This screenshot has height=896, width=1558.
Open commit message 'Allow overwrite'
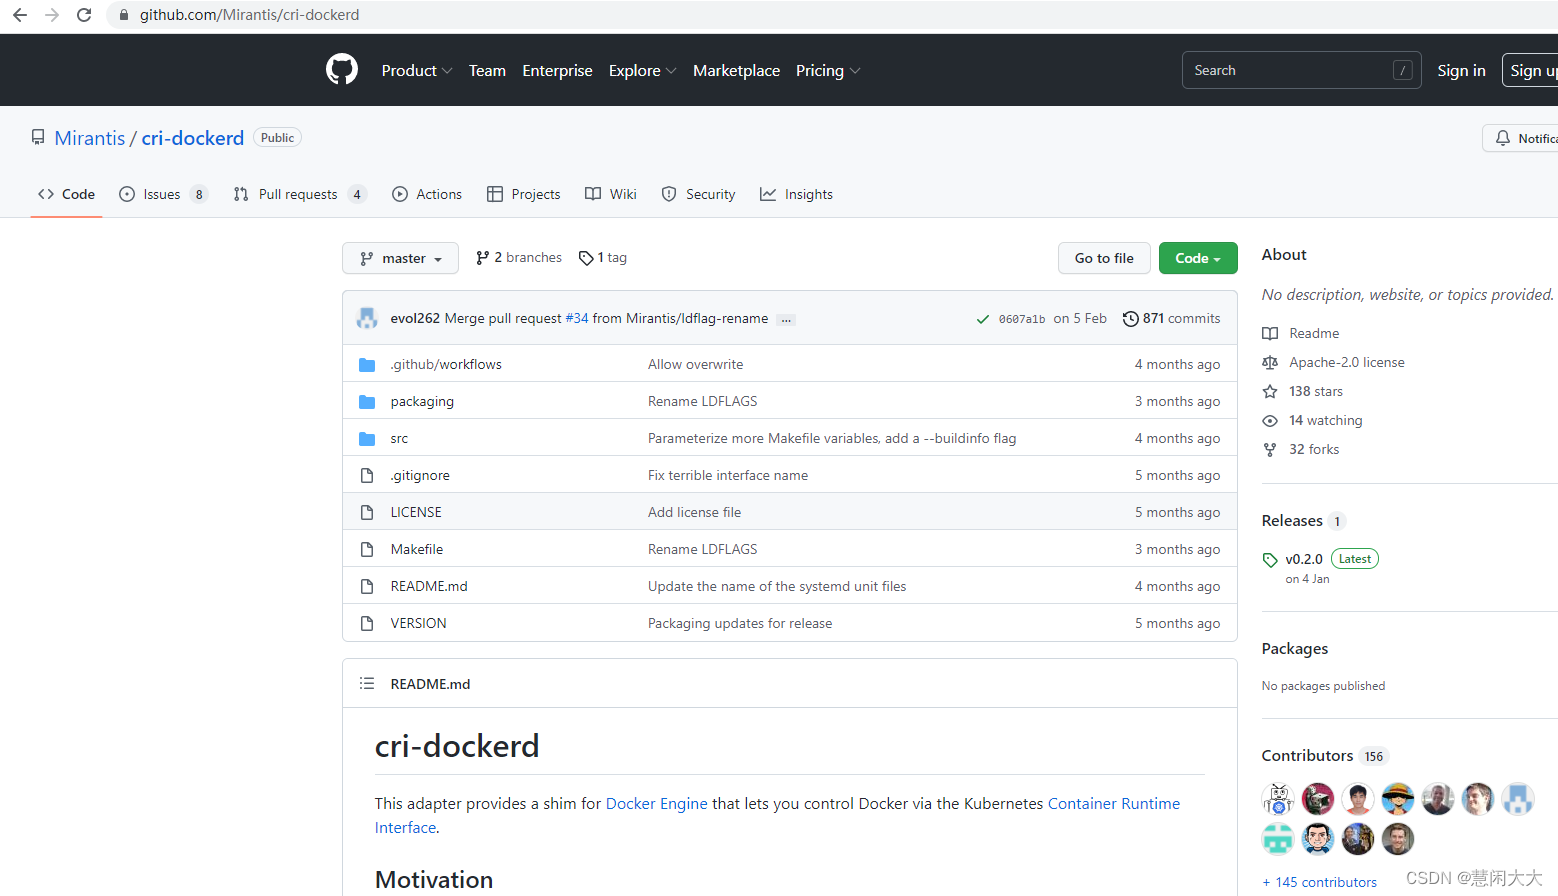(x=695, y=364)
